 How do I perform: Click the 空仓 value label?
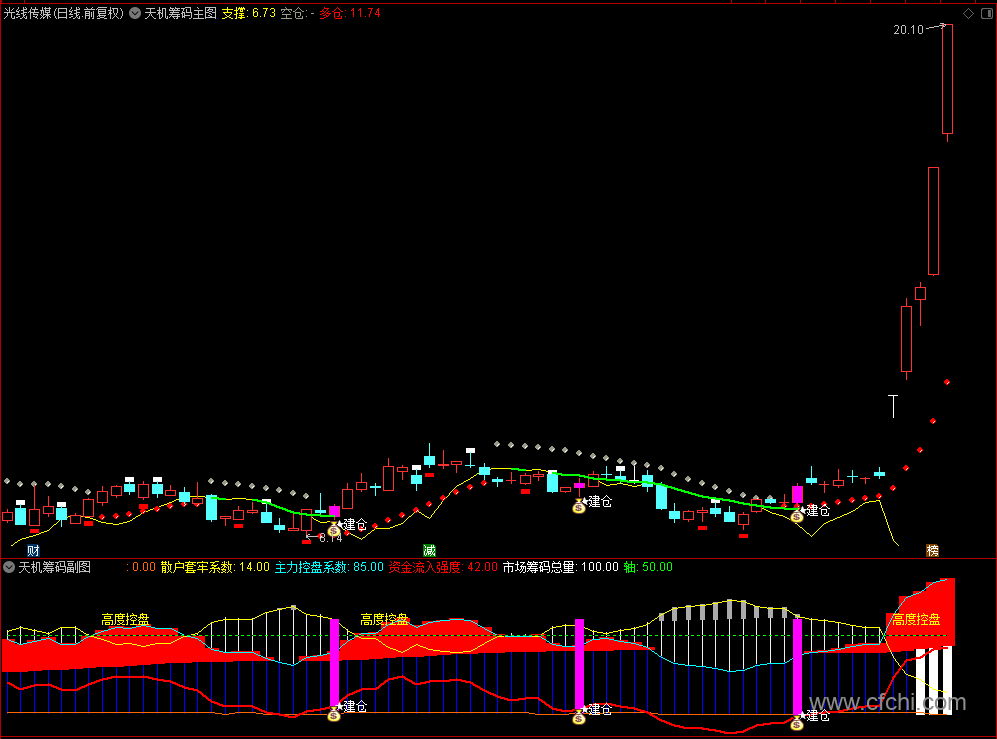(x=298, y=13)
